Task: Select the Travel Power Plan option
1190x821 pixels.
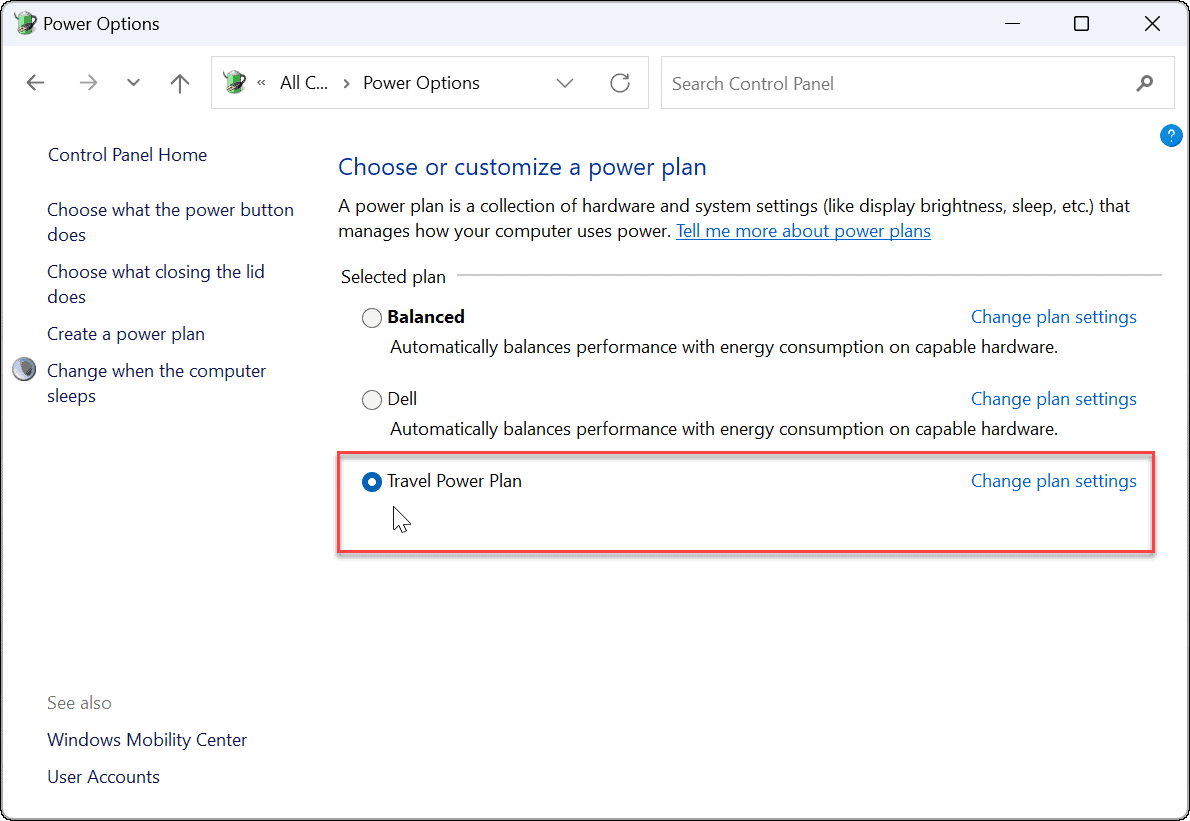Action: click(371, 481)
